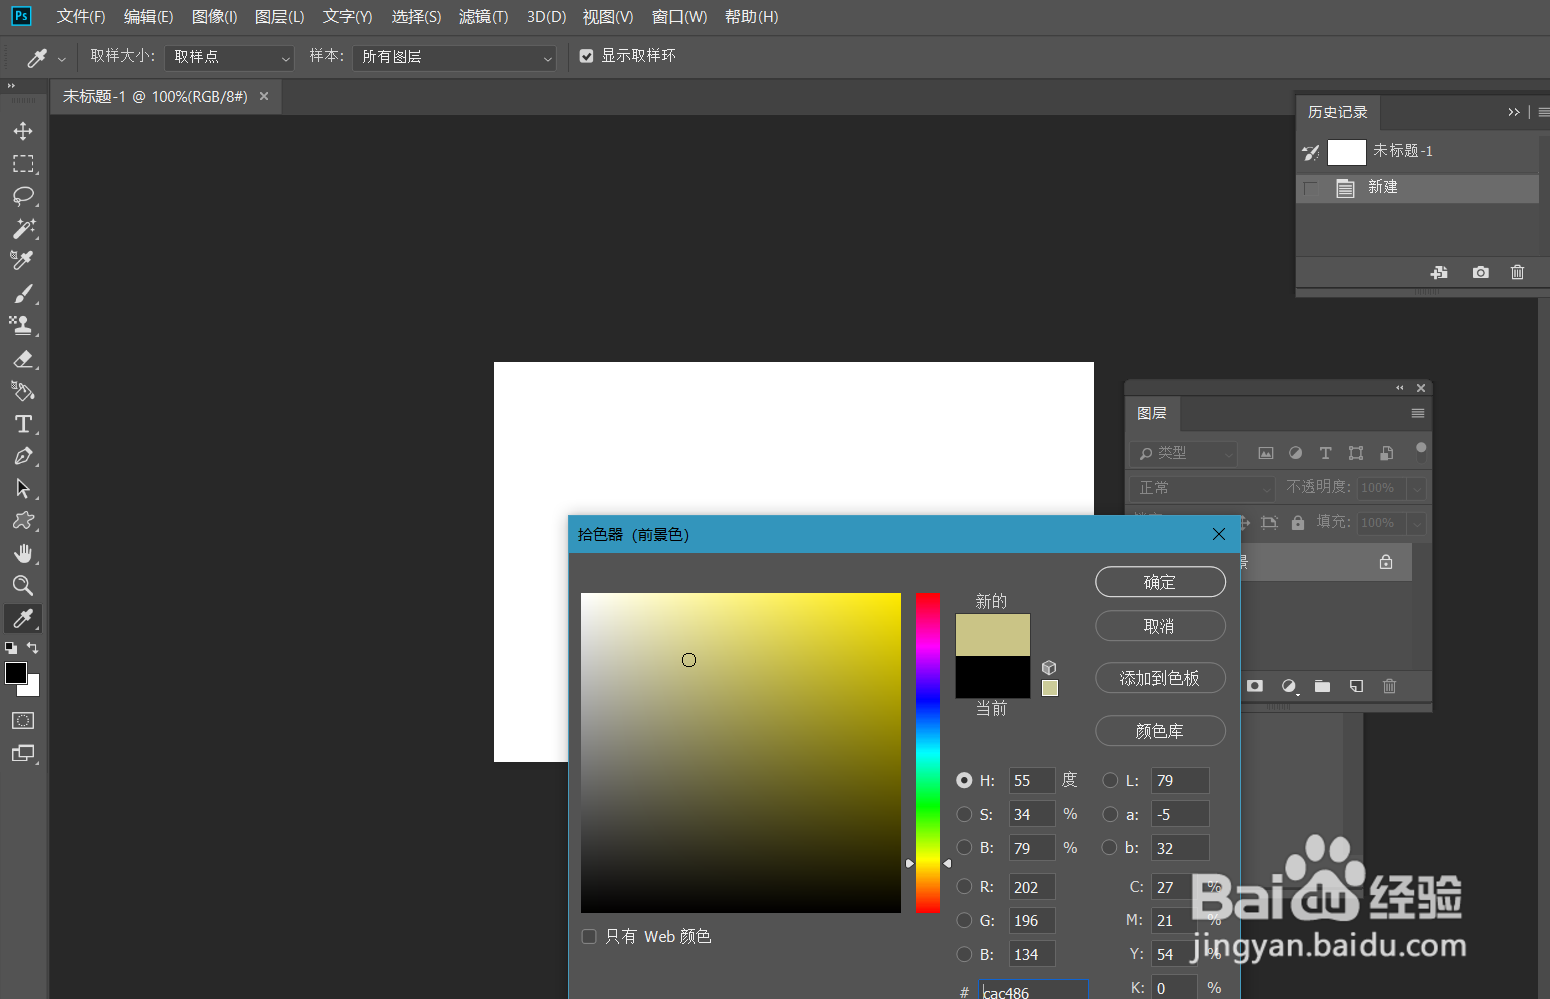
Task: Select the 新建 history state
Action: [1417, 188]
